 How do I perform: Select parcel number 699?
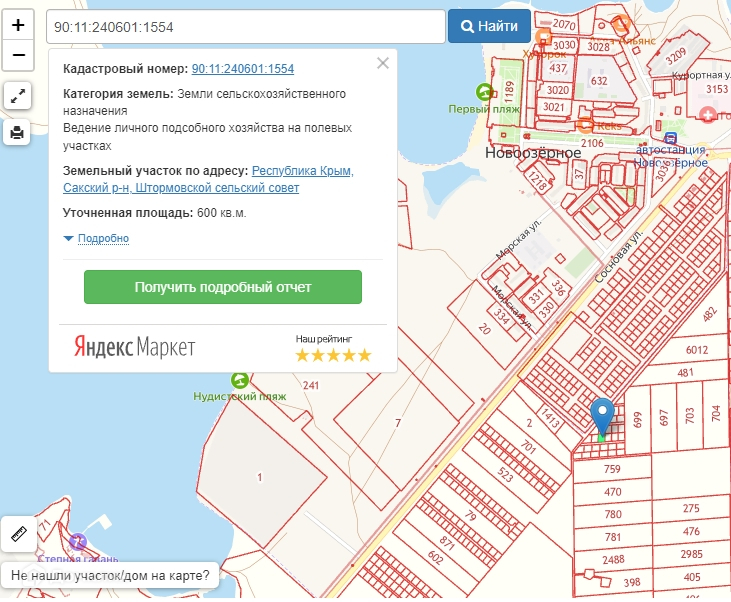coord(637,420)
